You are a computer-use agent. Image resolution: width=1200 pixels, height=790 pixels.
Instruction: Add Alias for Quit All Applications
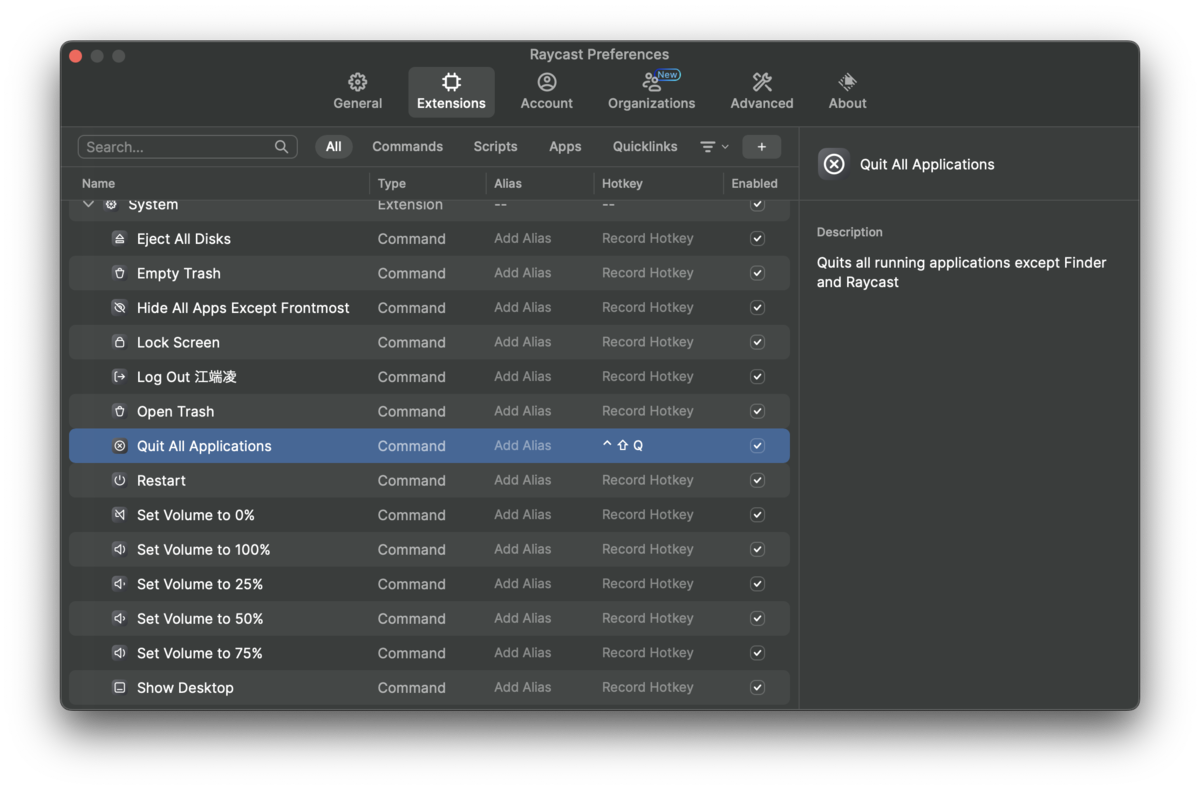(x=522, y=446)
